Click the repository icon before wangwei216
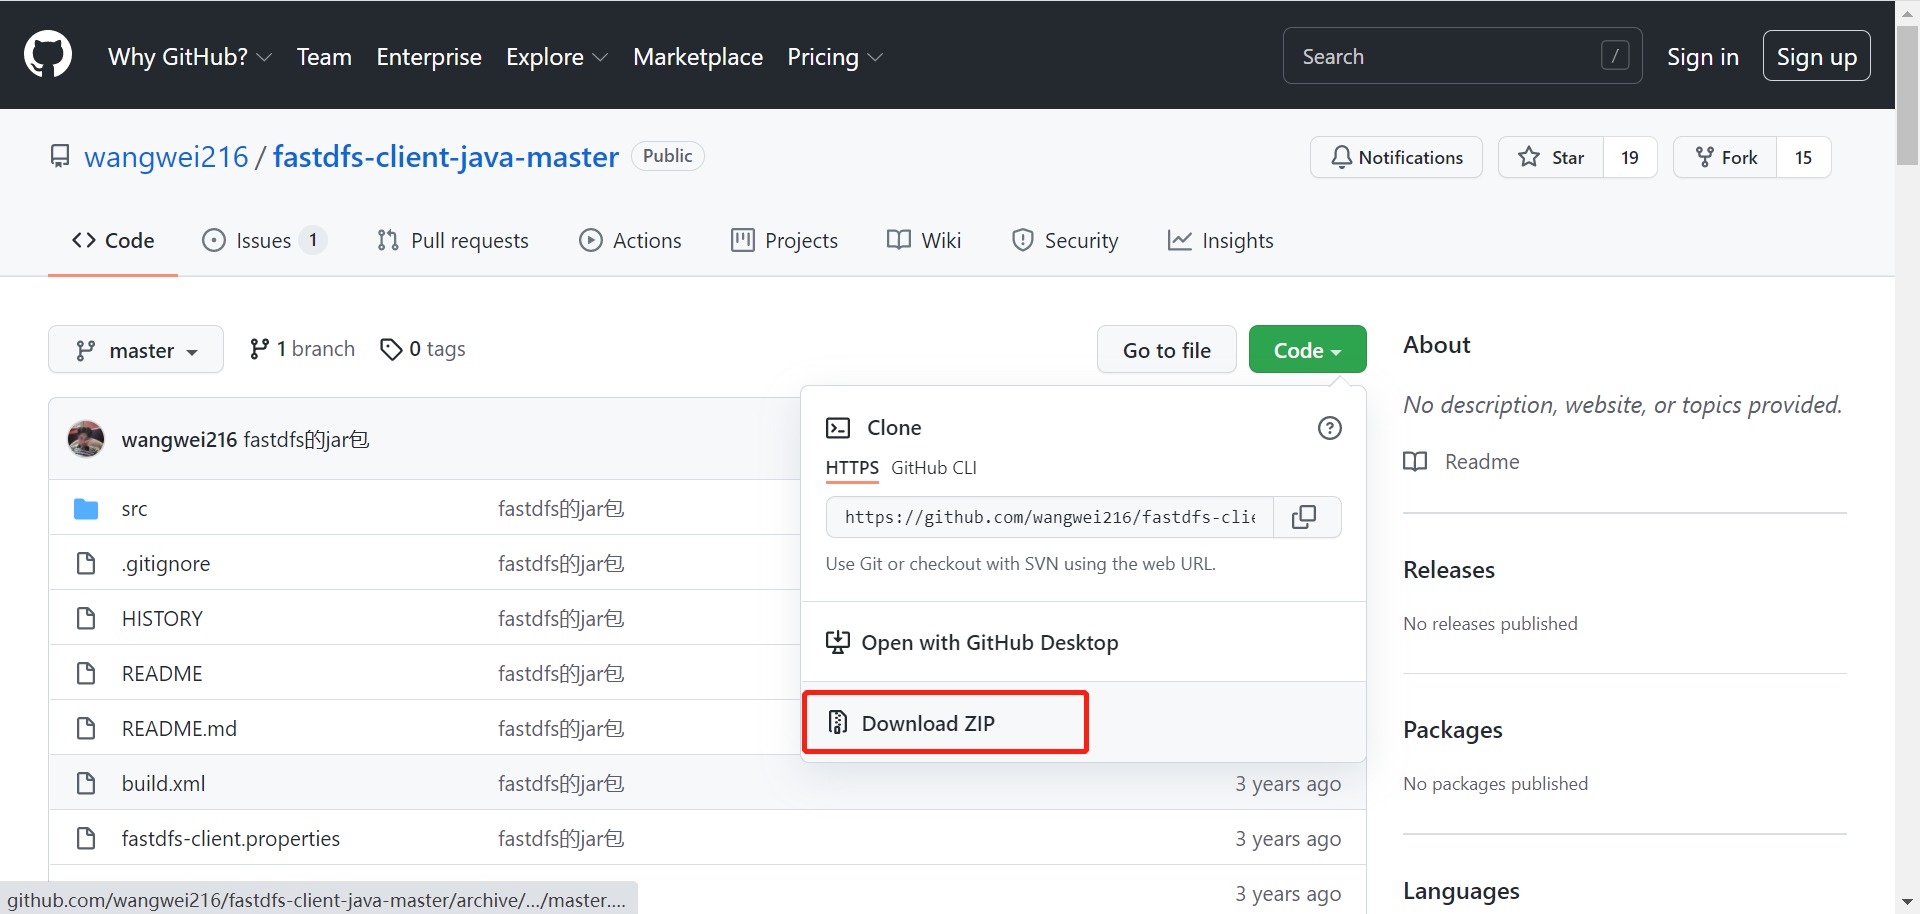This screenshot has width=1920, height=914. point(60,157)
